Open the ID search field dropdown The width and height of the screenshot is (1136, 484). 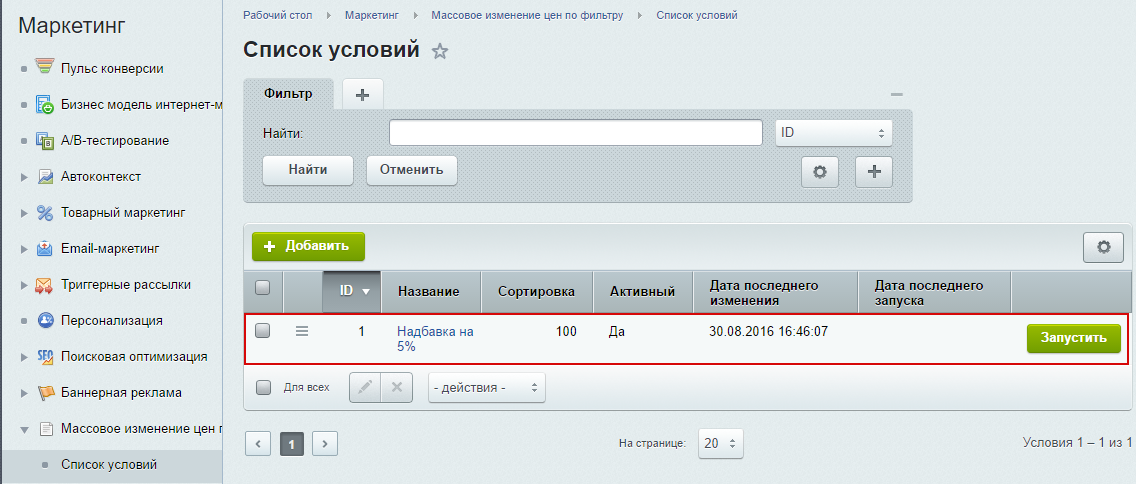[833, 133]
